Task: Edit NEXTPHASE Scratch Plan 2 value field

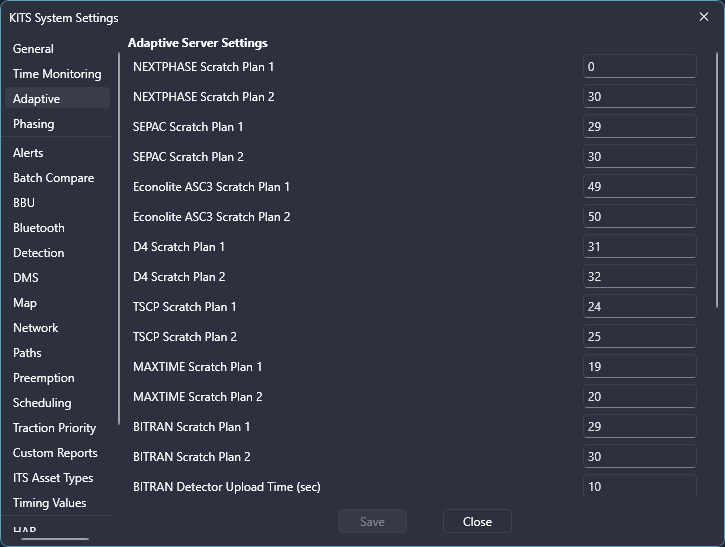Action: tap(639, 96)
